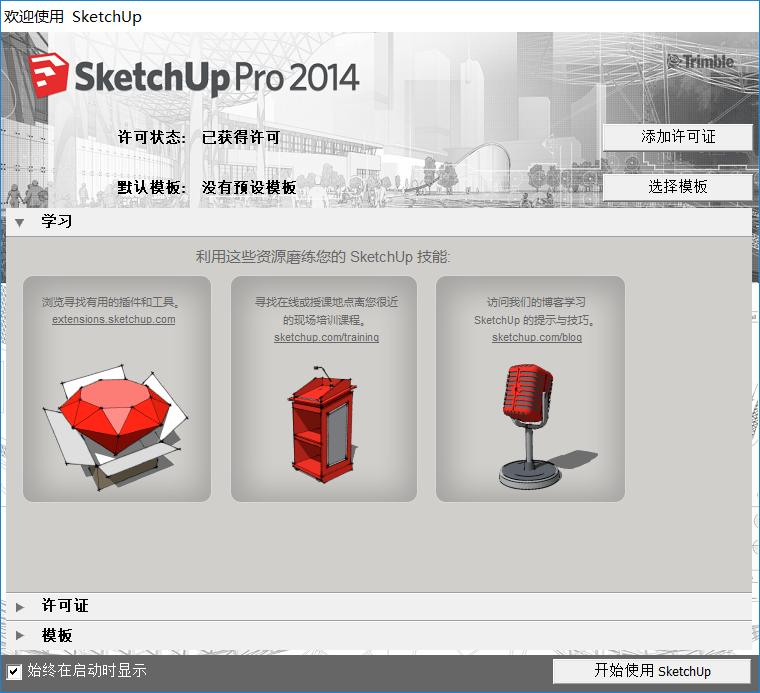Click 添加许可证 button
The height and width of the screenshot is (693, 760).
click(x=678, y=137)
